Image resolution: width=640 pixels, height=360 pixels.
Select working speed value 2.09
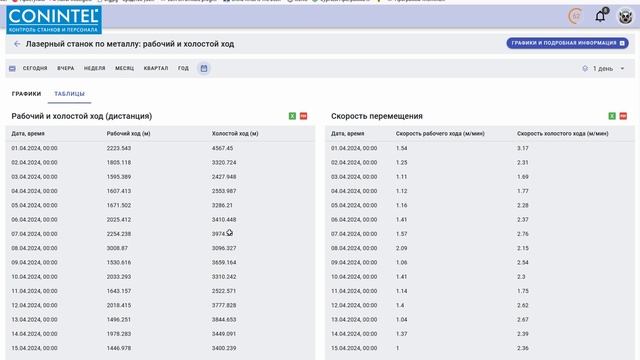pyautogui.click(x=401, y=248)
